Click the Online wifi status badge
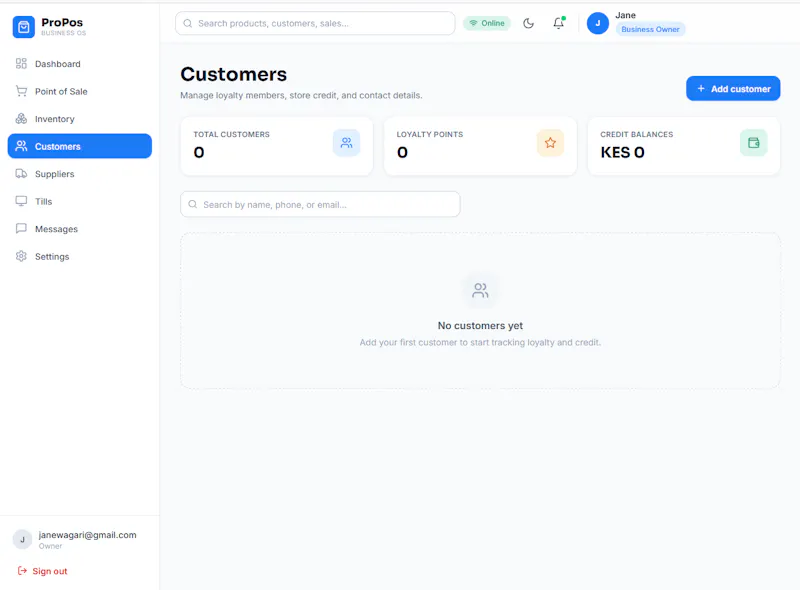 coord(487,23)
